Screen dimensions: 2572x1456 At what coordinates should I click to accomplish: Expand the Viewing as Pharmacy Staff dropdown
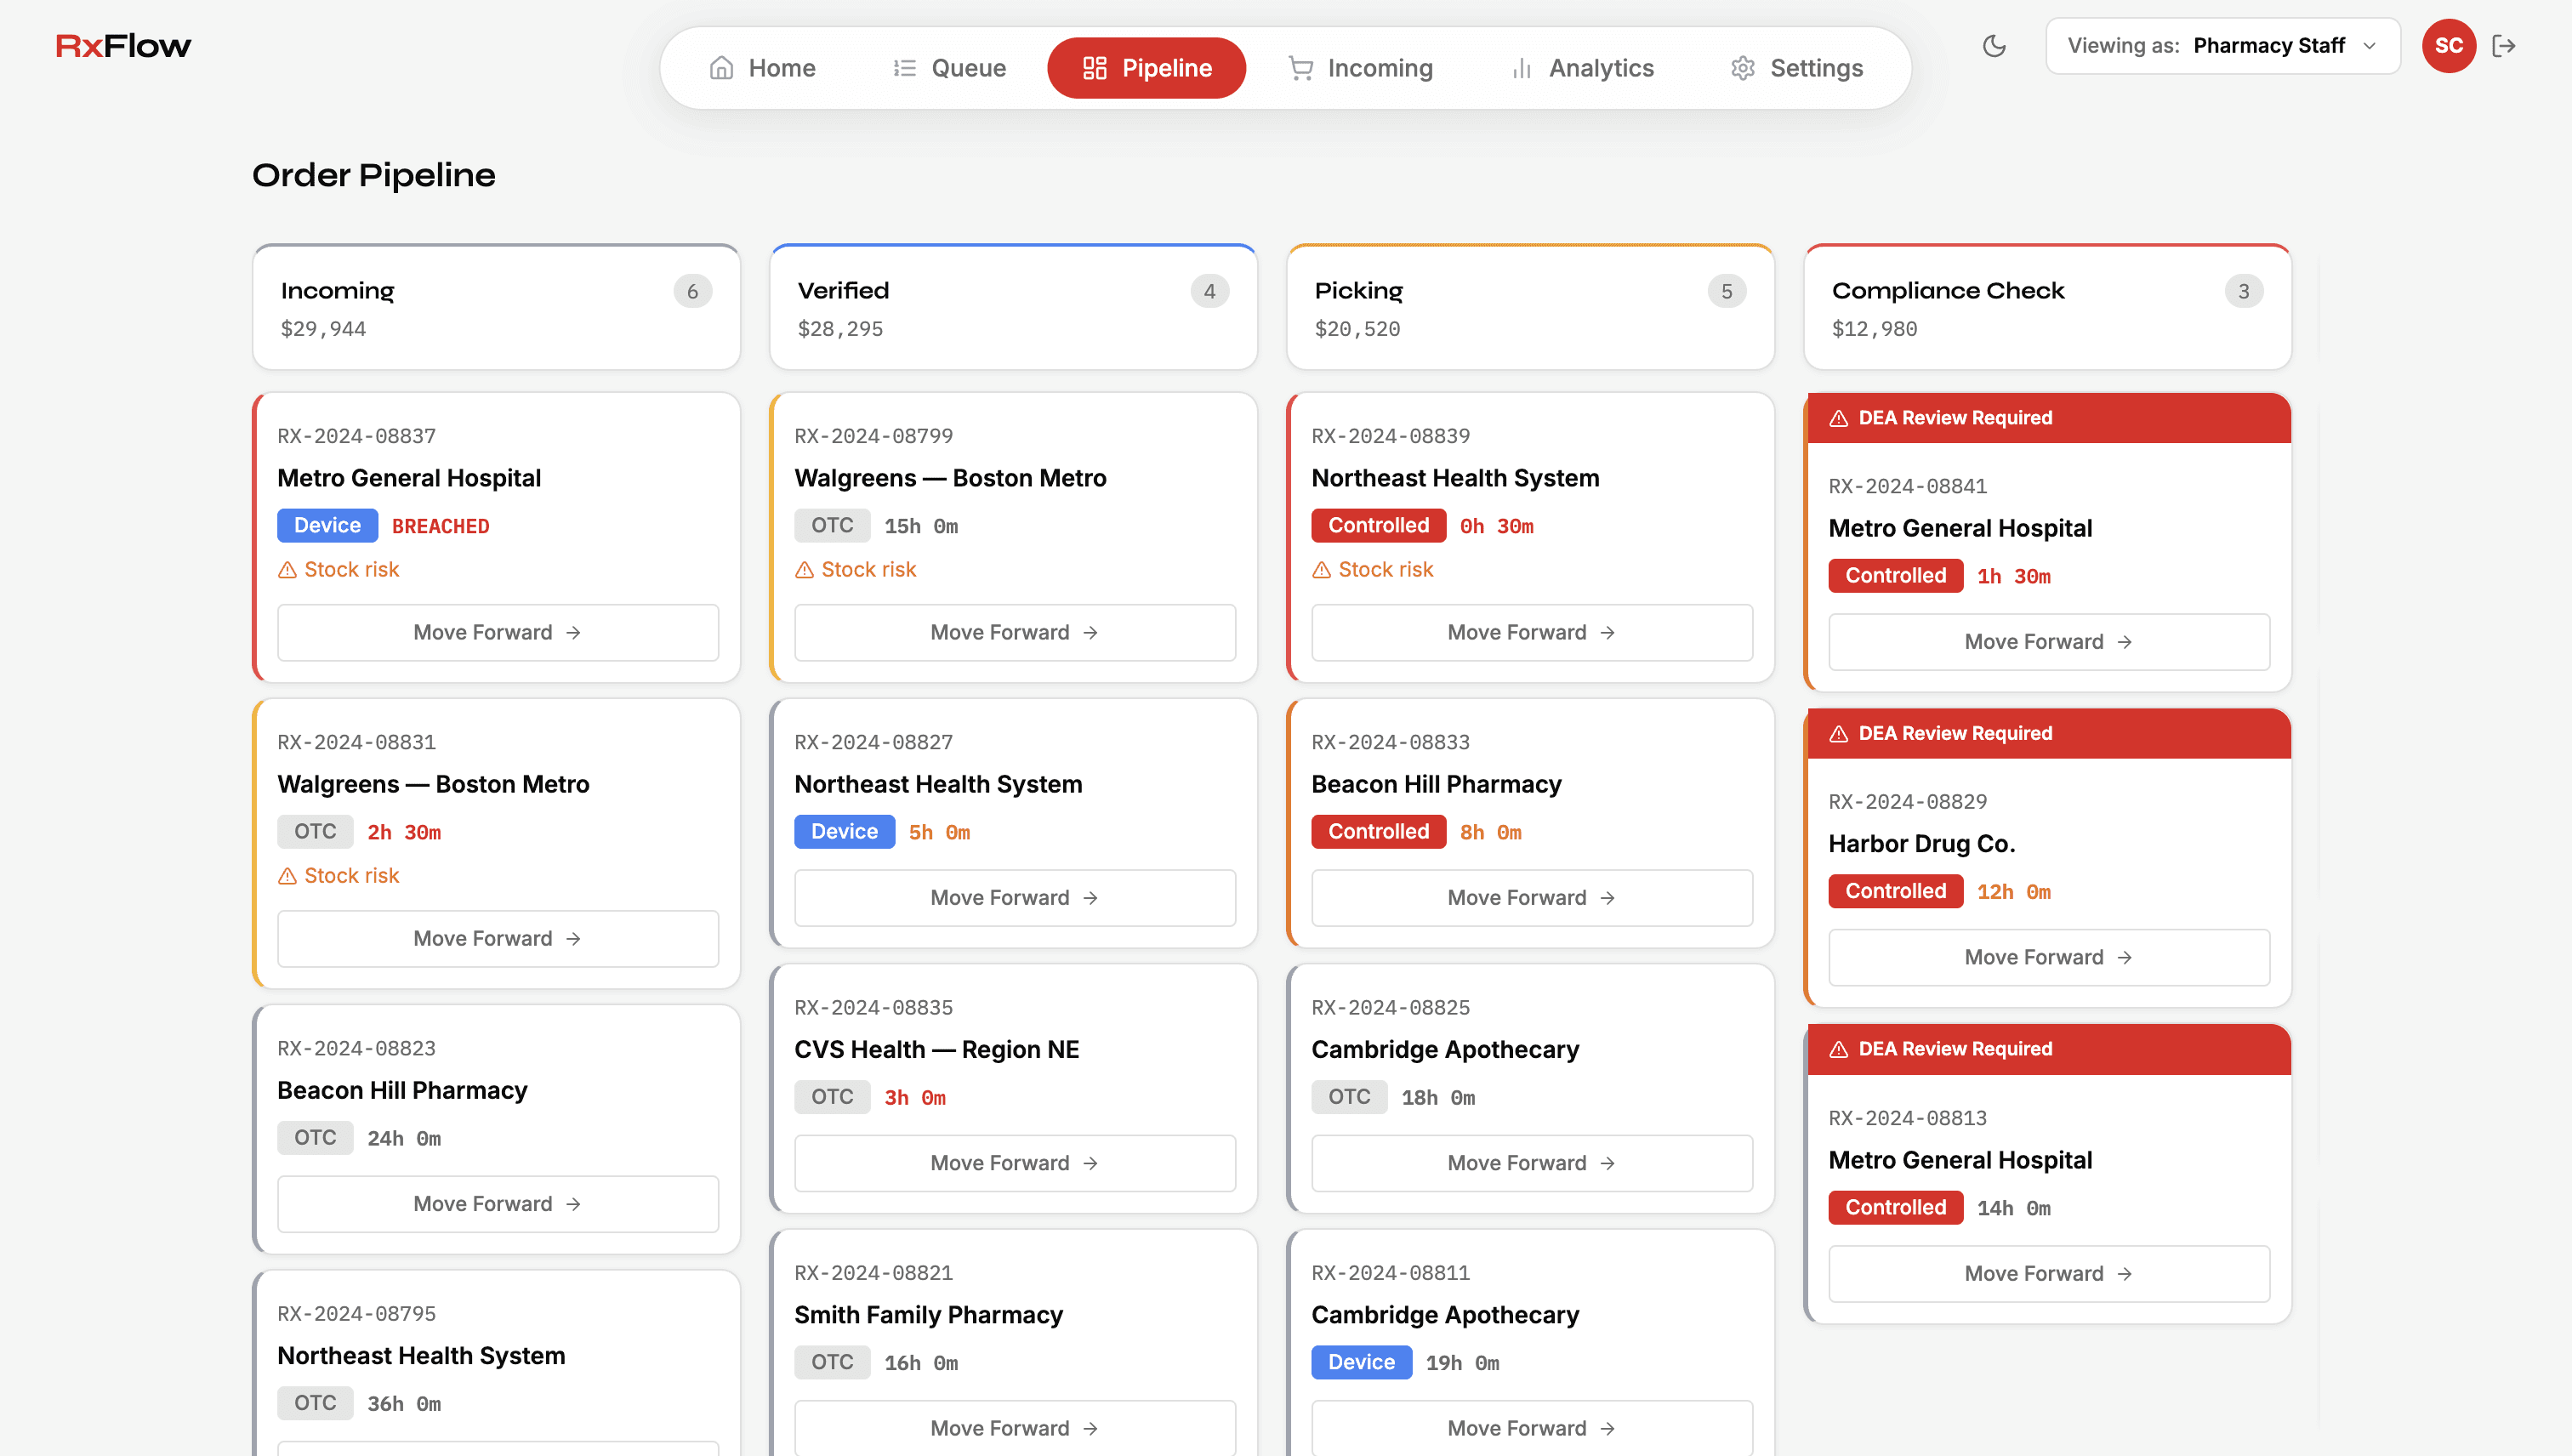pos(2222,46)
